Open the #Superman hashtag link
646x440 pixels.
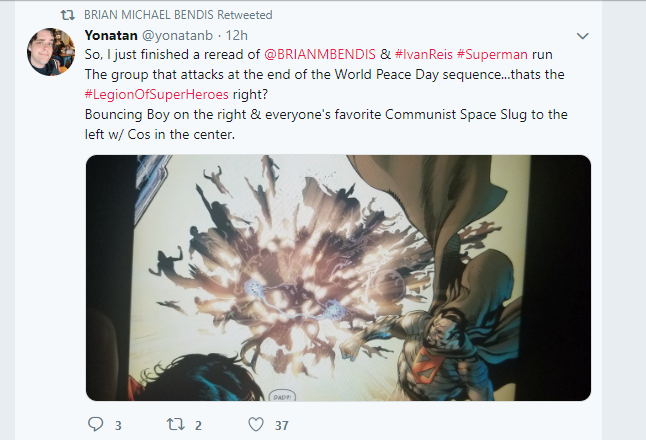492,54
